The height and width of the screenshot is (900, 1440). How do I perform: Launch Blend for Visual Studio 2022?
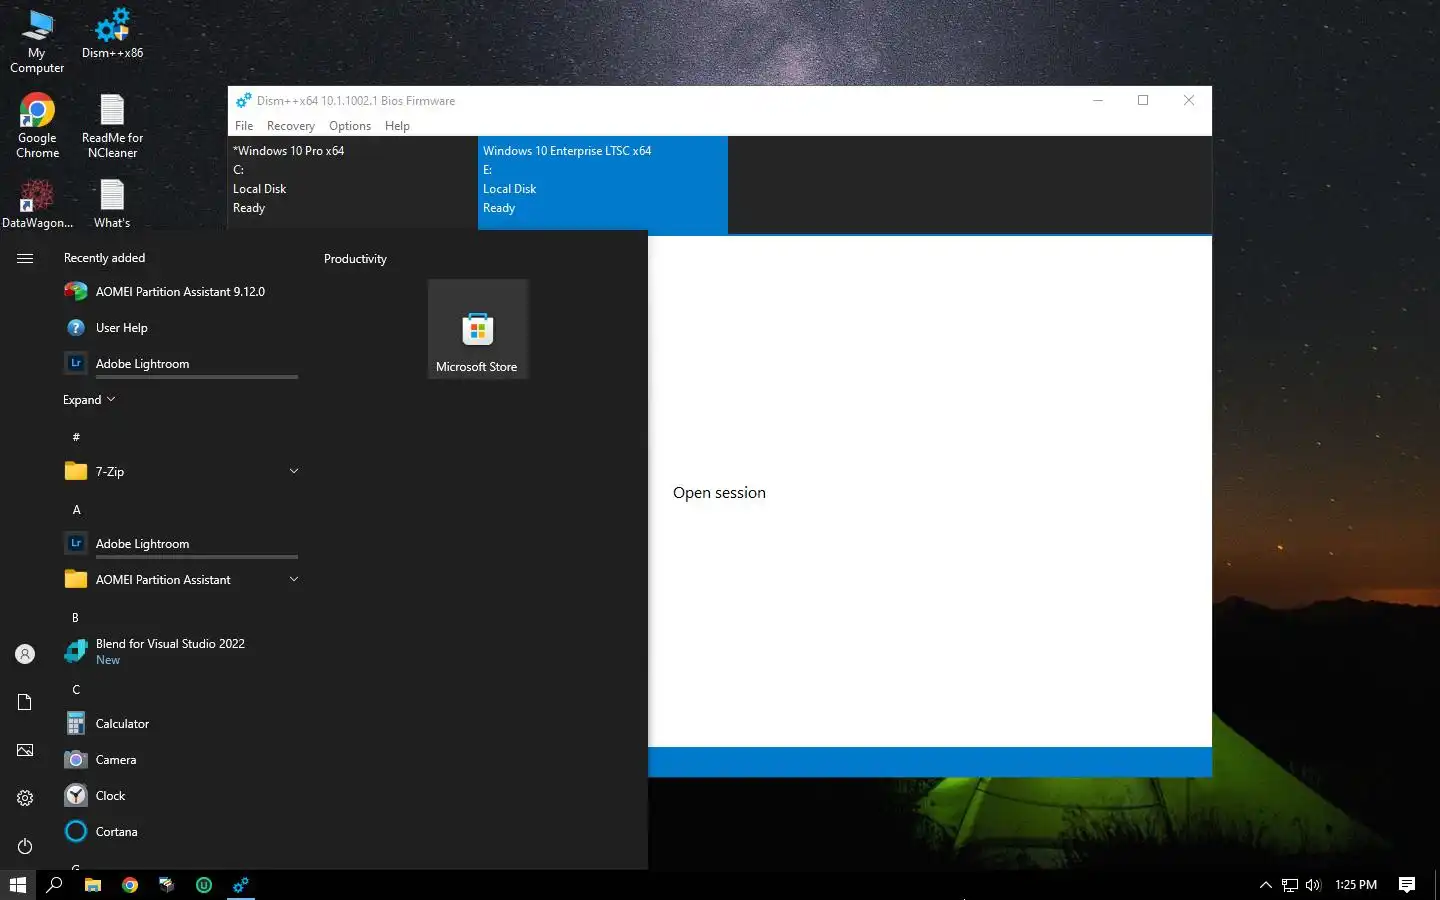[x=180, y=652]
